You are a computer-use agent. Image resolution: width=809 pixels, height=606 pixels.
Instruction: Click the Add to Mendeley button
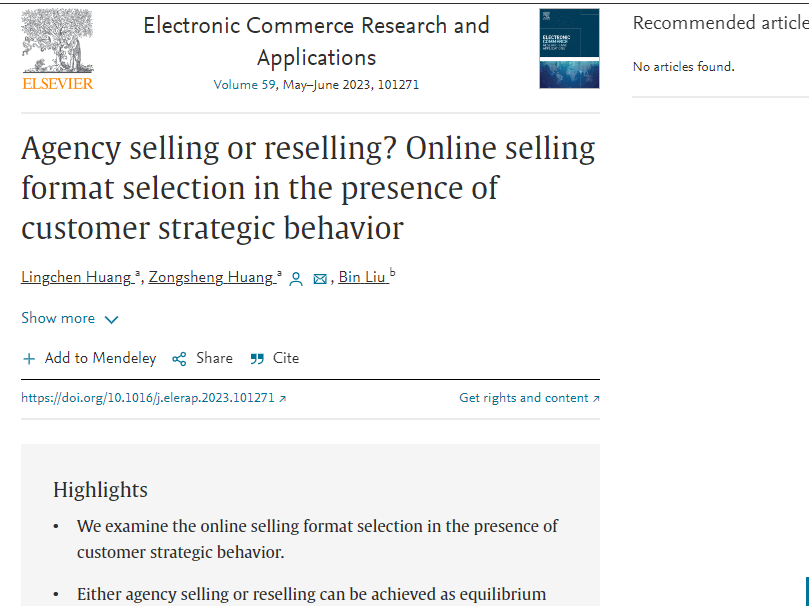[x=89, y=358]
